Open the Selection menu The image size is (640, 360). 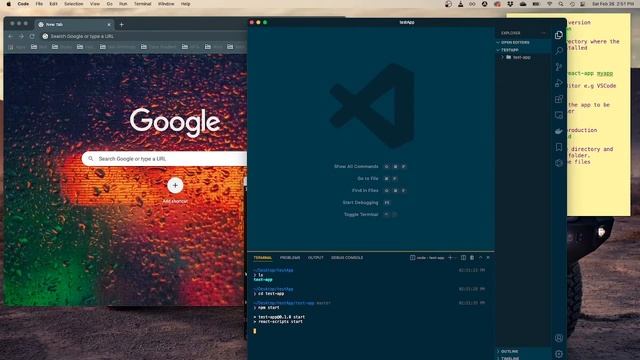(73, 4)
